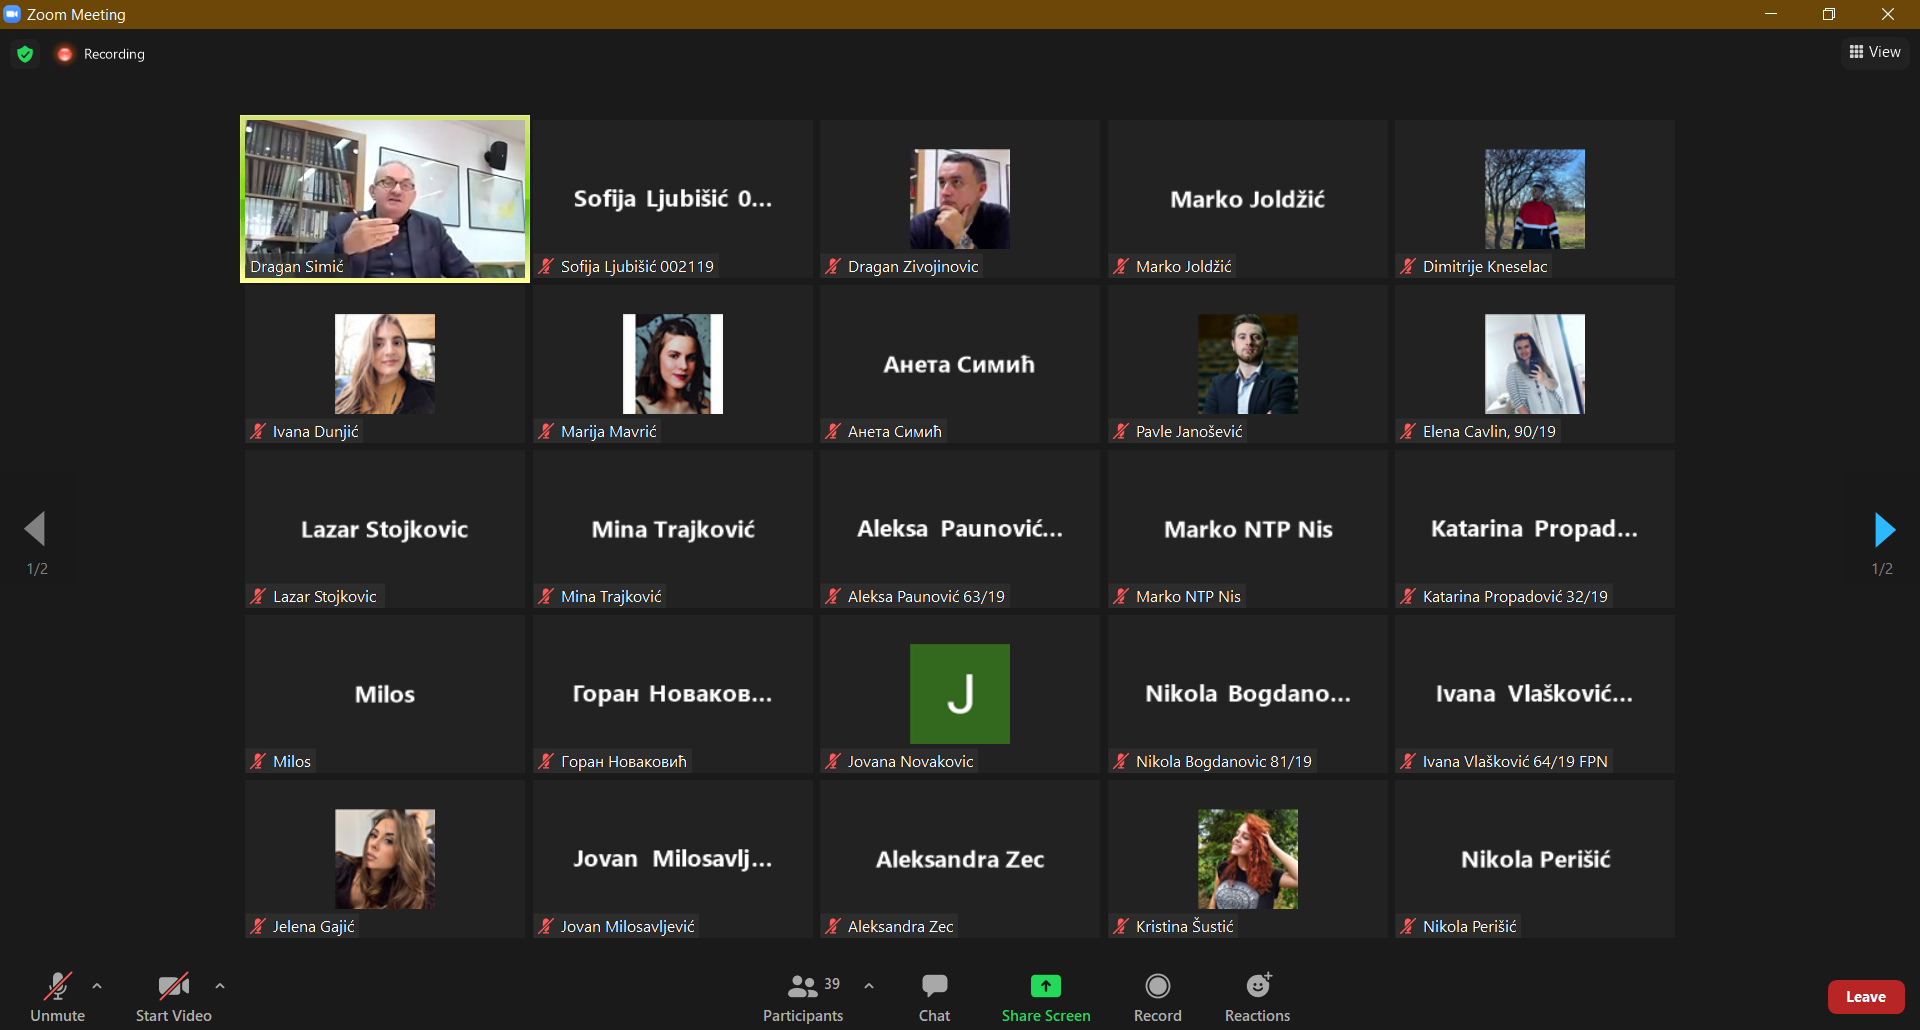Click muted mic icon beside Горан Новаковић label
This screenshot has width=1920, height=1030.
pyautogui.click(x=546, y=761)
